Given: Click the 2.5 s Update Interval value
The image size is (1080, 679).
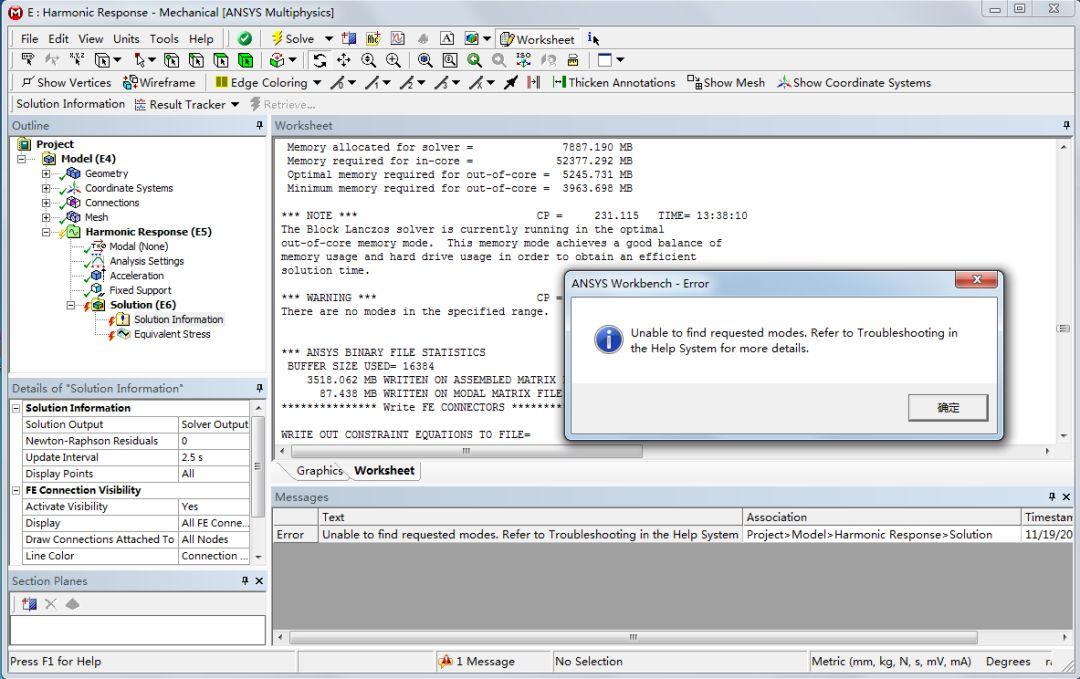Looking at the screenshot, I should pyautogui.click(x=214, y=457).
